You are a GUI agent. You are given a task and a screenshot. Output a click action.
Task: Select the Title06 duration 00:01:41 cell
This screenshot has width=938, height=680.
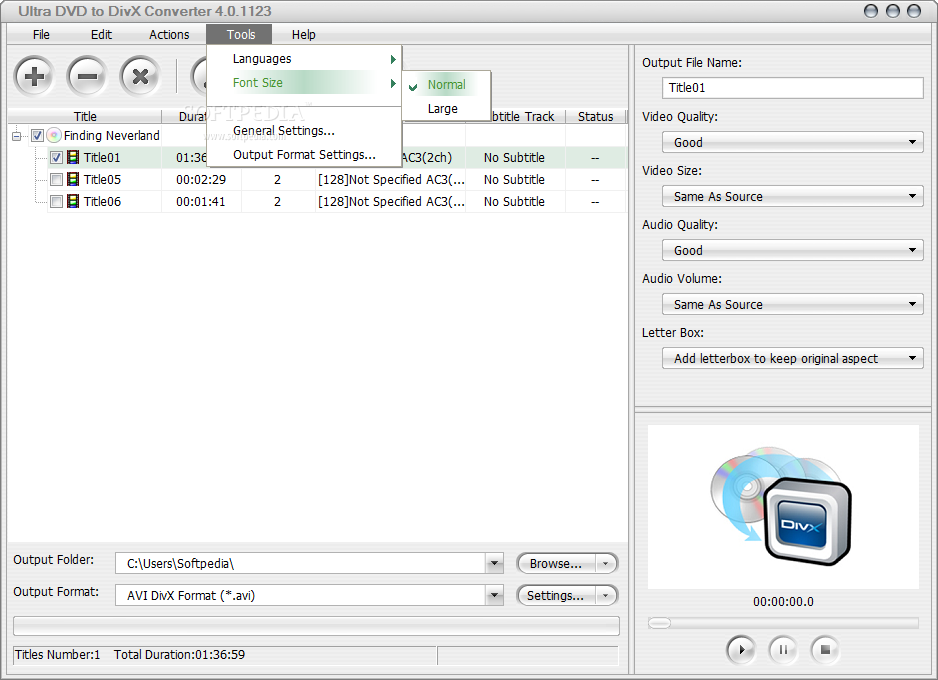tap(201, 202)
